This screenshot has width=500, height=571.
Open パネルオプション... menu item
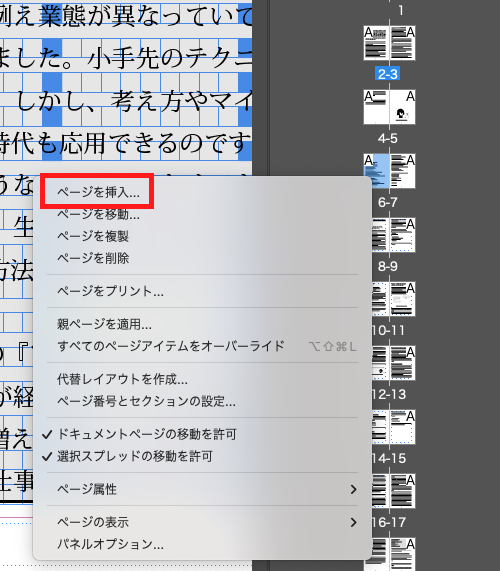click(x=110, y=544)
